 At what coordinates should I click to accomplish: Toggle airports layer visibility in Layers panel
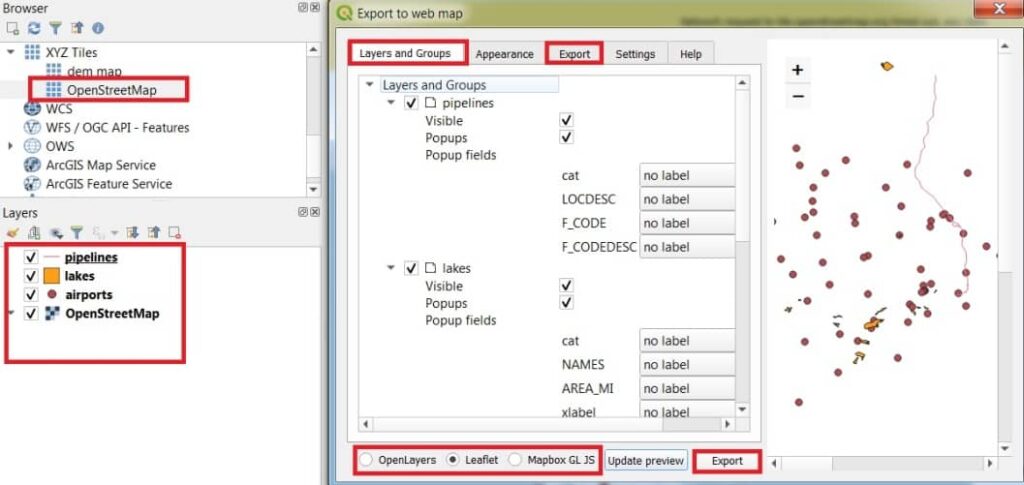[x=30, y=295]
